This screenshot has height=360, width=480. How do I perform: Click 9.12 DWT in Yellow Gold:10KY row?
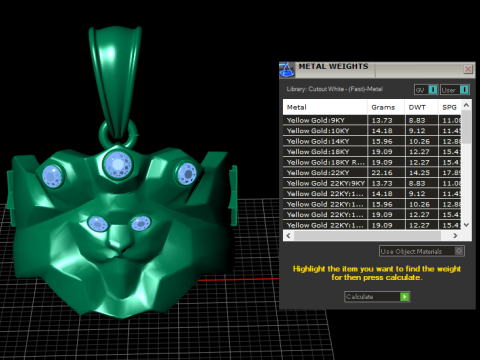(417, 131)
